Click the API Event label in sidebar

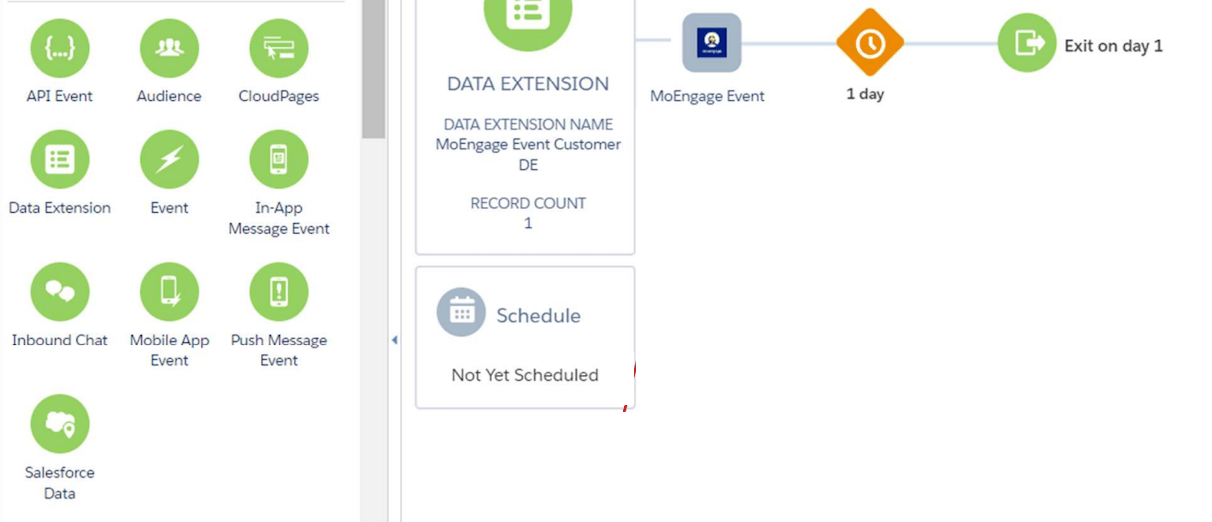60,96
